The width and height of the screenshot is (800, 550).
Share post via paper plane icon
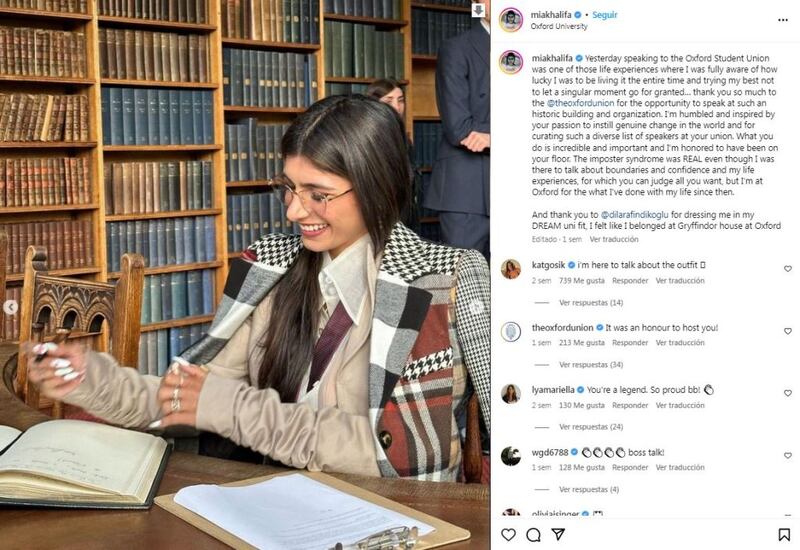coord(558,534)
